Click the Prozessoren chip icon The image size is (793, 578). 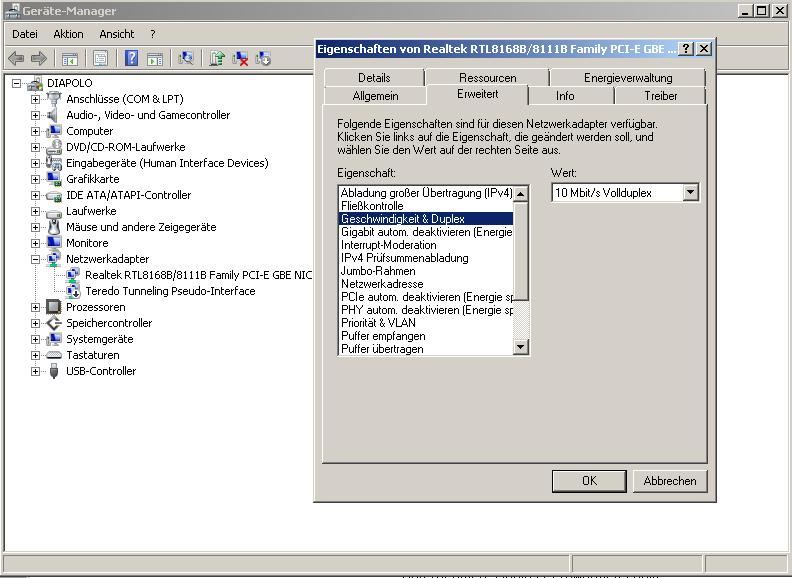click(x=53, y=307)
